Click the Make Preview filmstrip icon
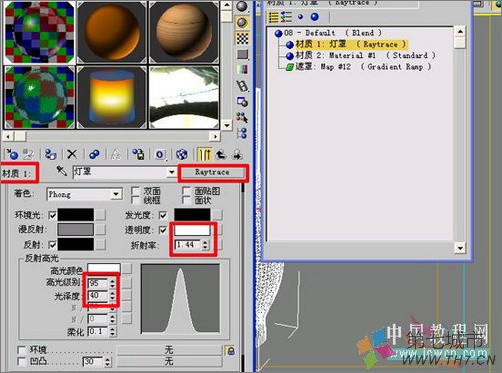Screen dimensions: 502x373 tap(242, 86)
